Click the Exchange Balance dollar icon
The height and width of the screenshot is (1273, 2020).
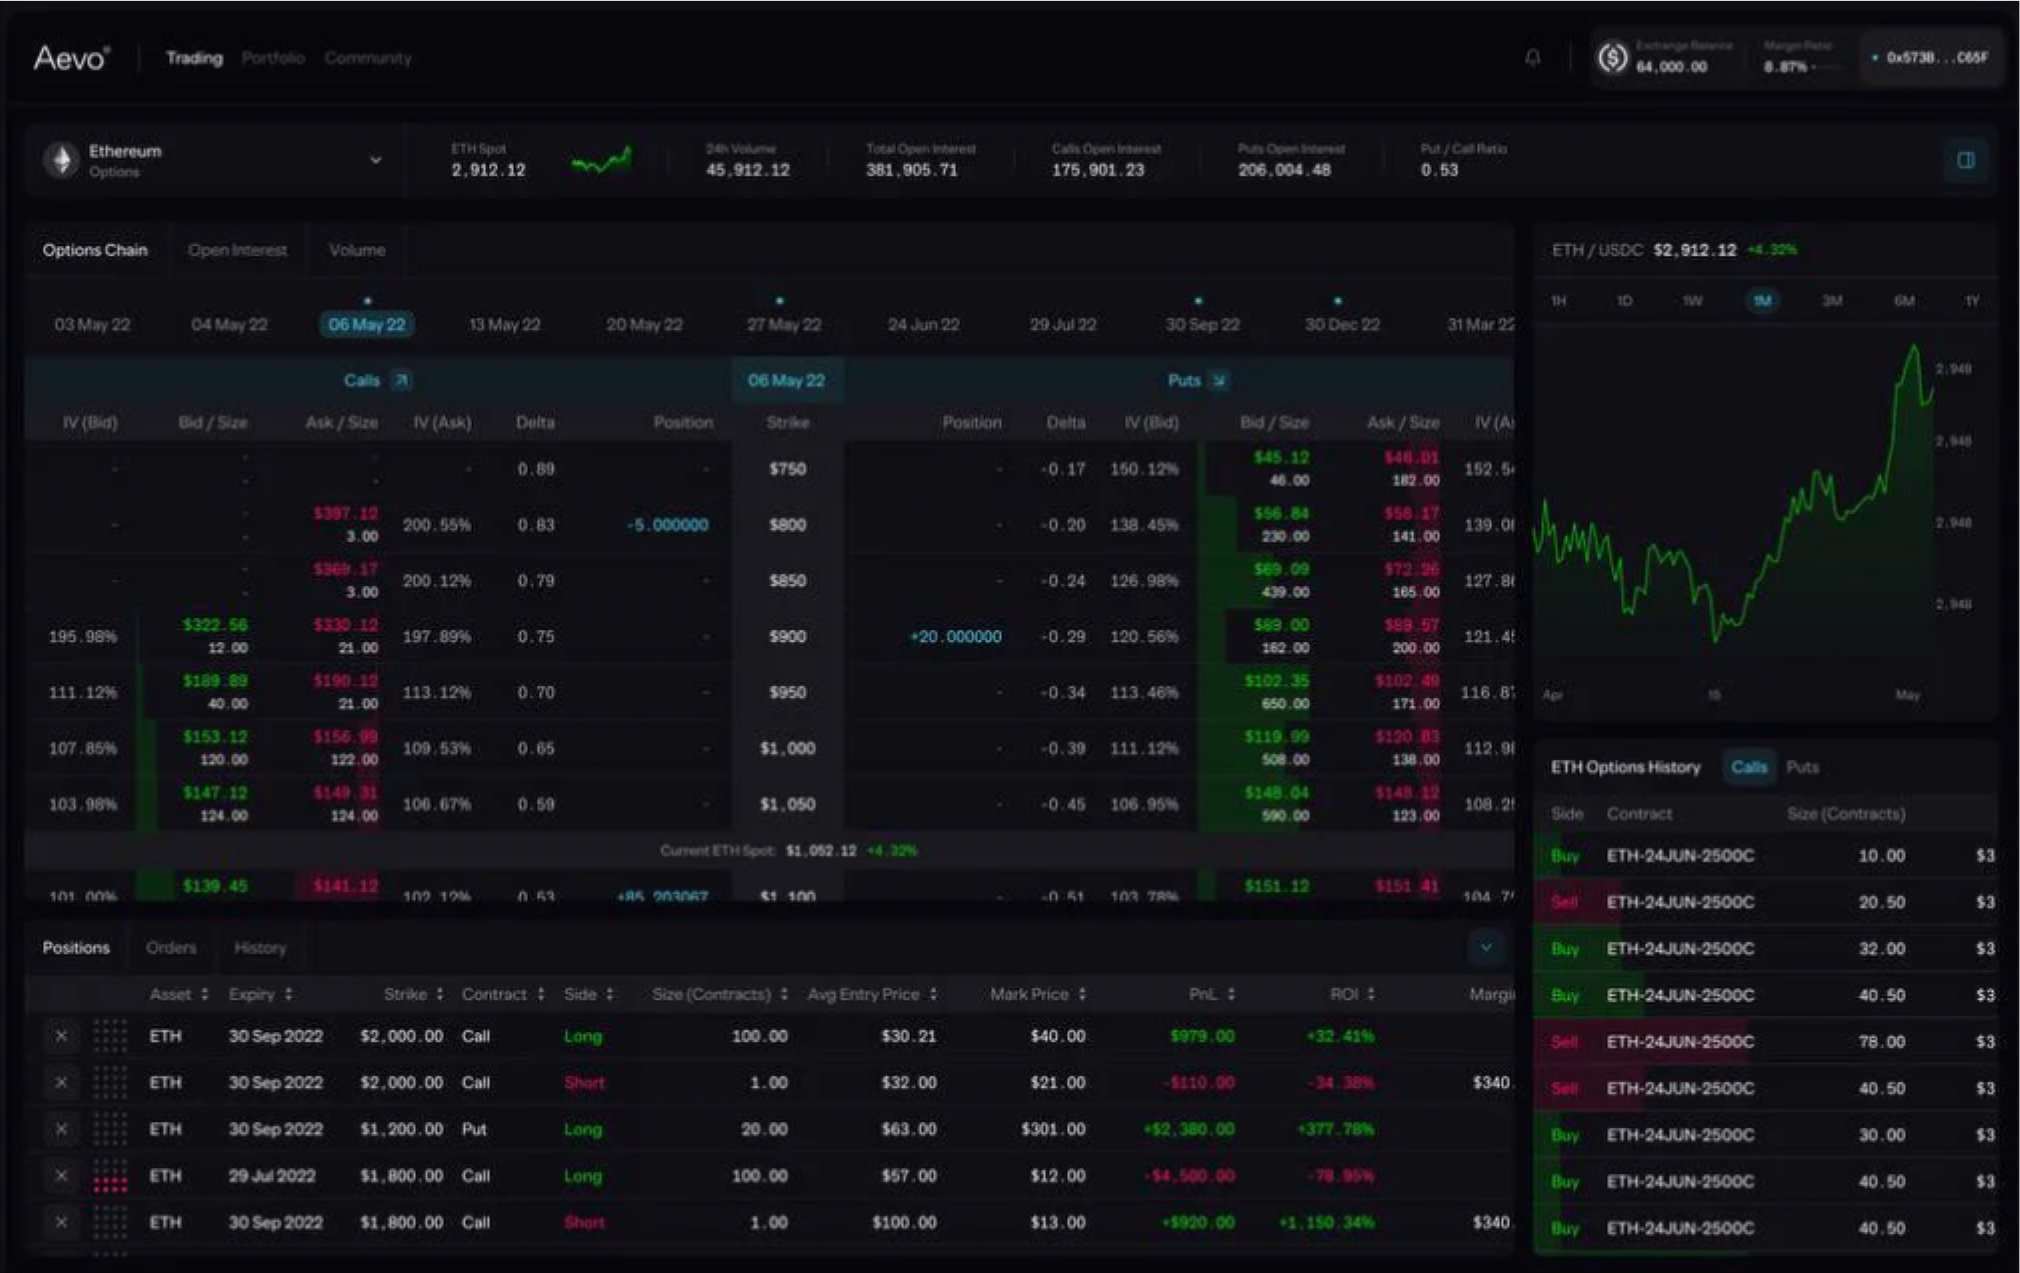[x=1612, y=57]
